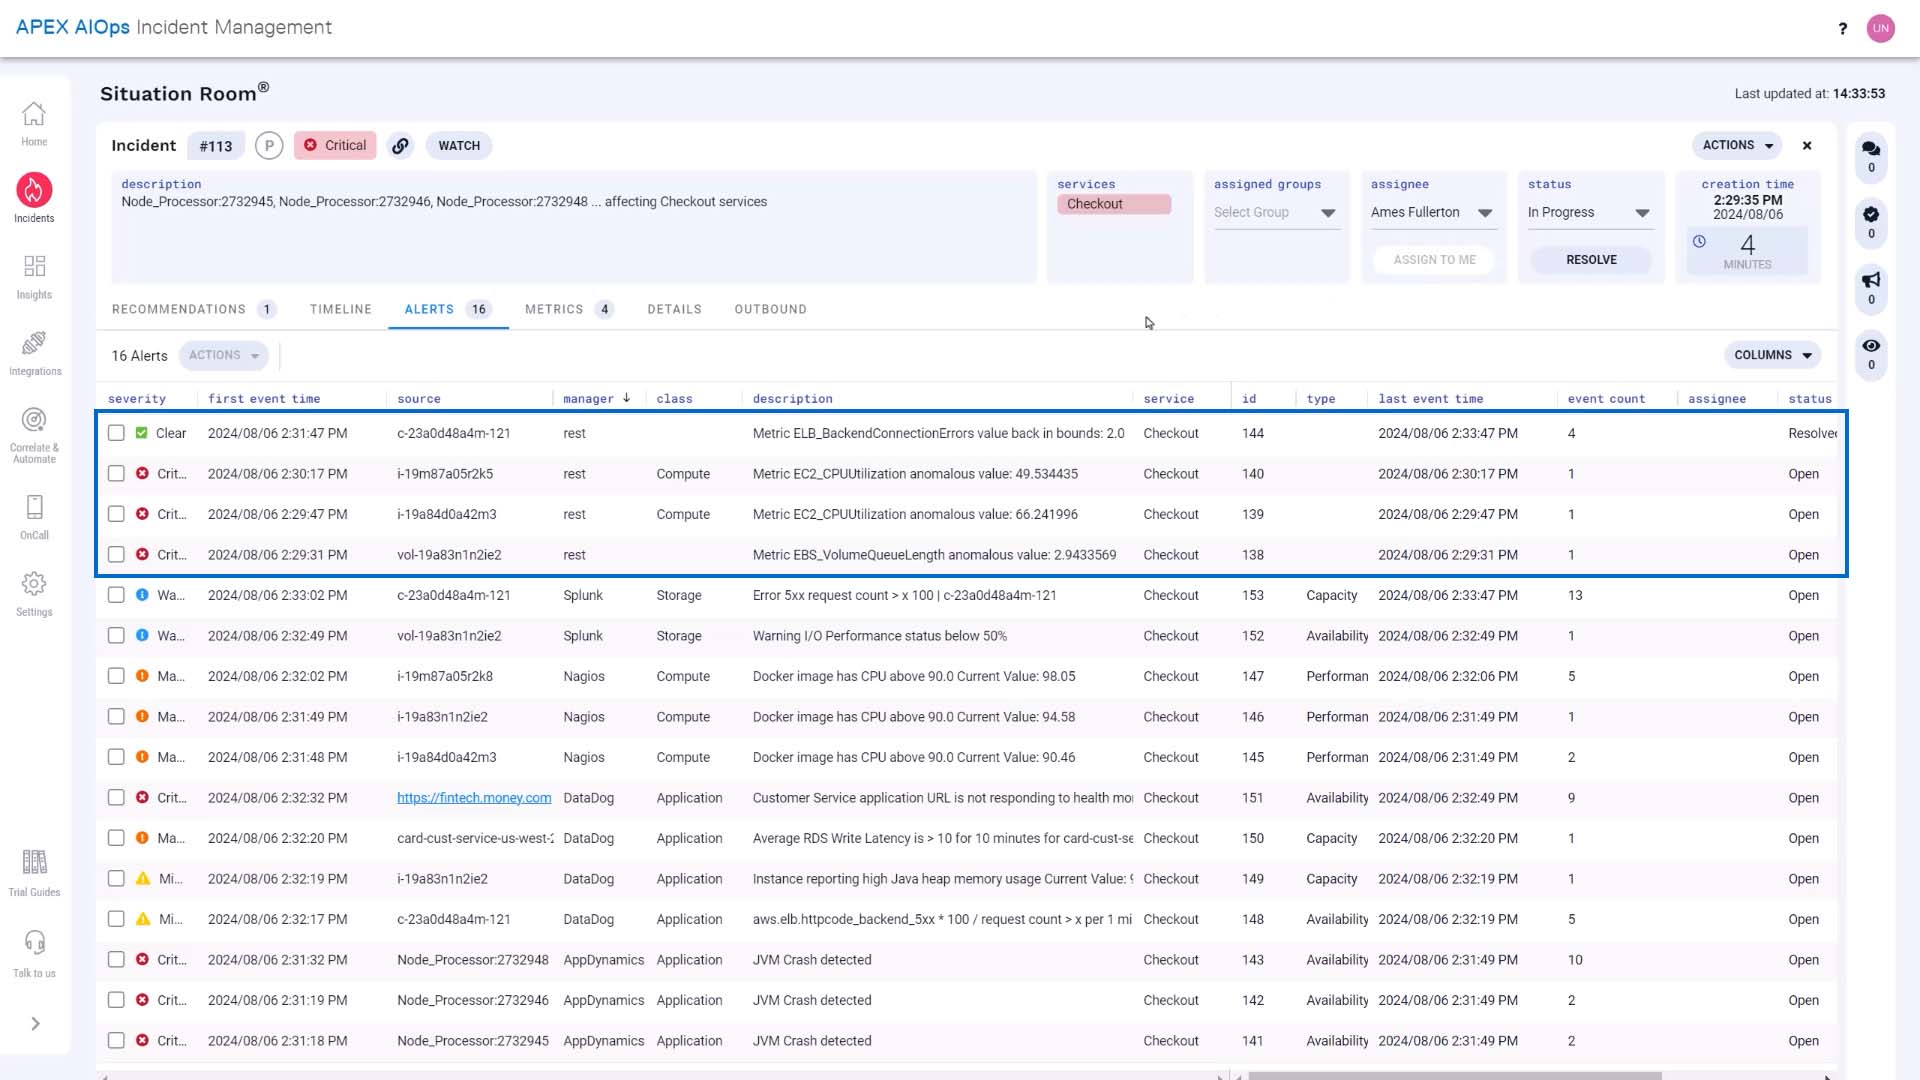Screen dimensions: 1920x1080
Task: Select the checkbox for alert 141
Action: (x=116, y=1040)
